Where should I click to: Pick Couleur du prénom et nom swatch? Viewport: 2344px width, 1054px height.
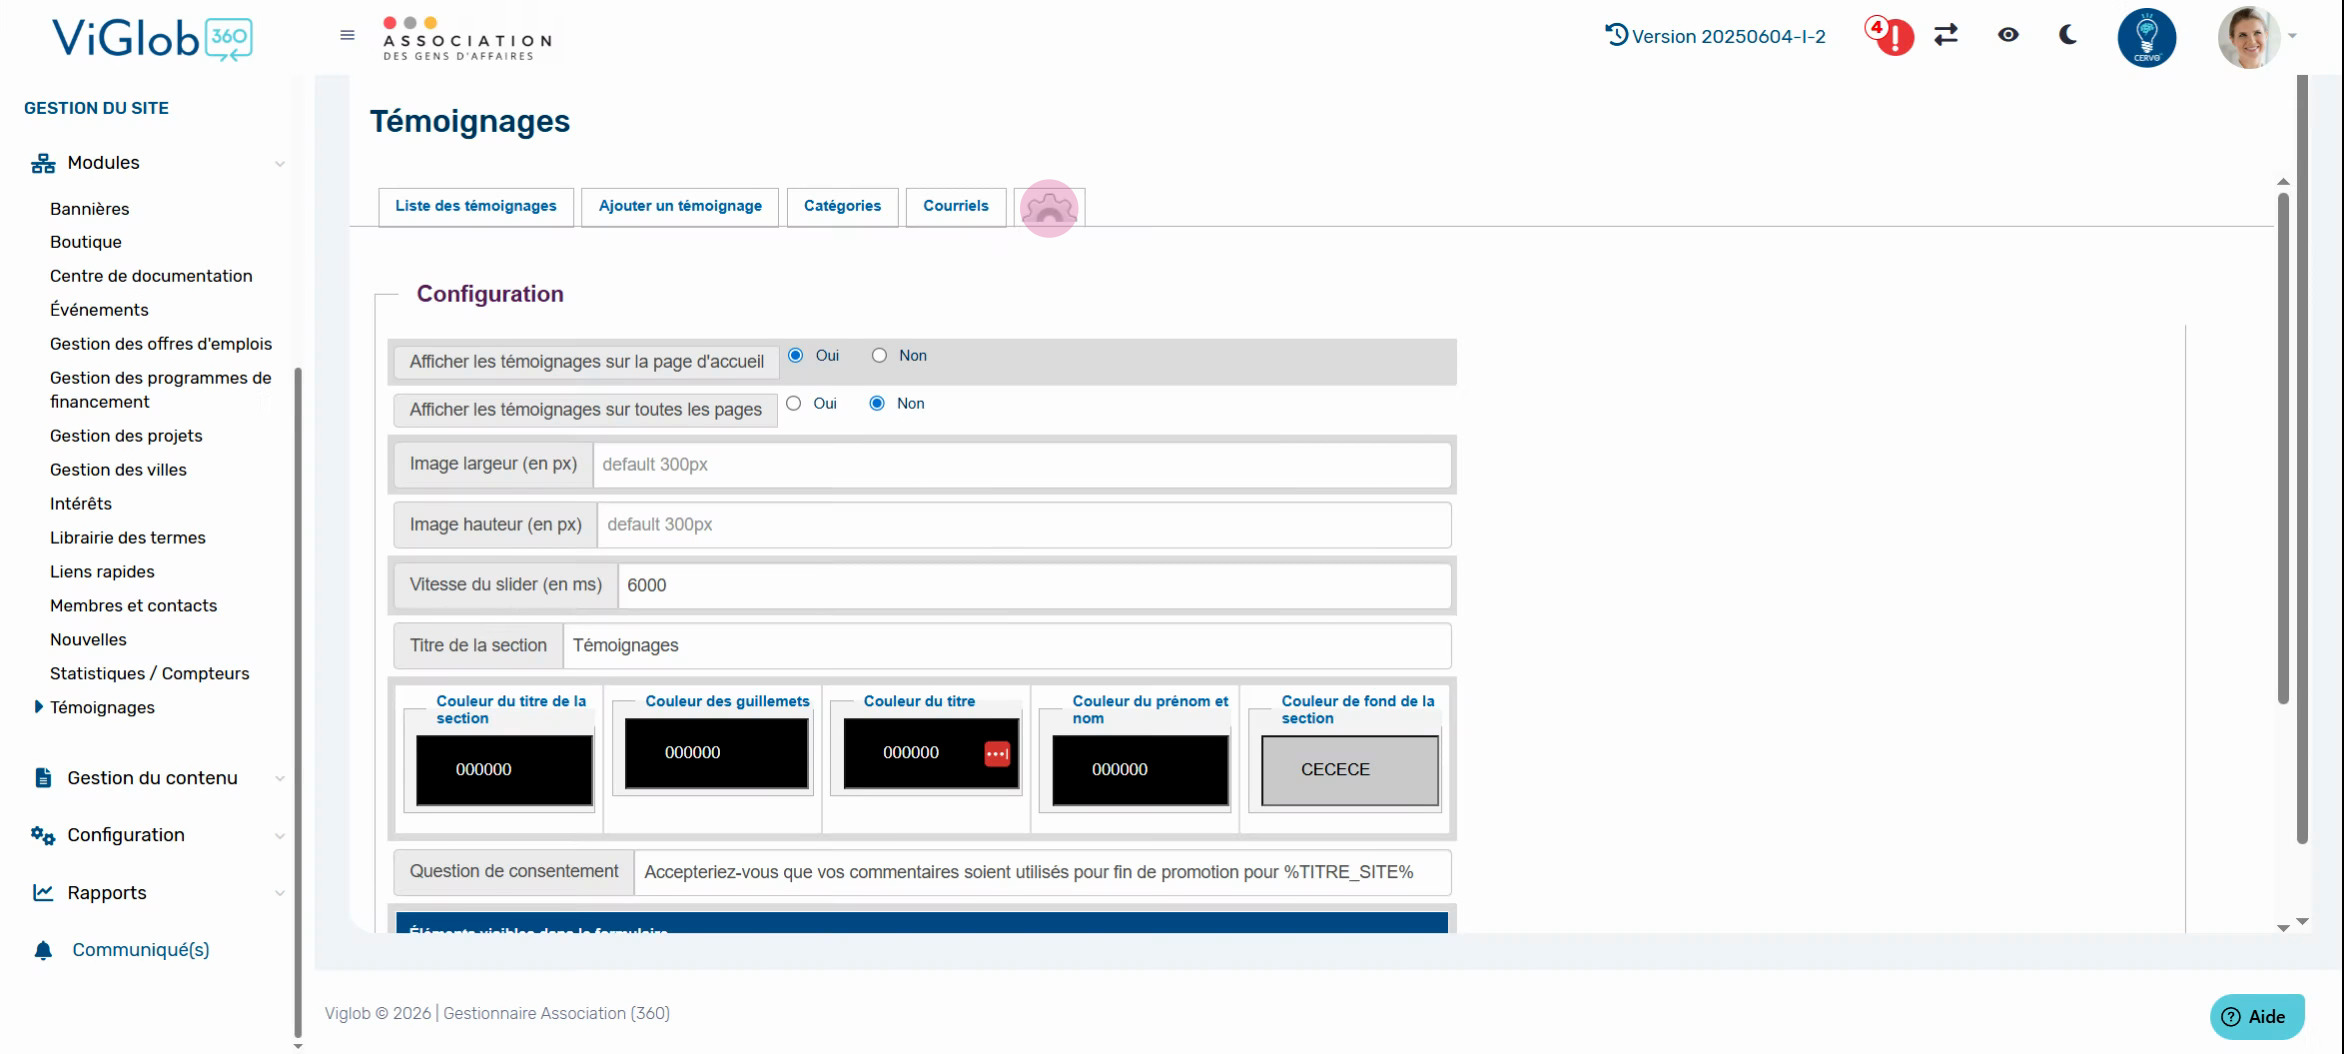1140,770
